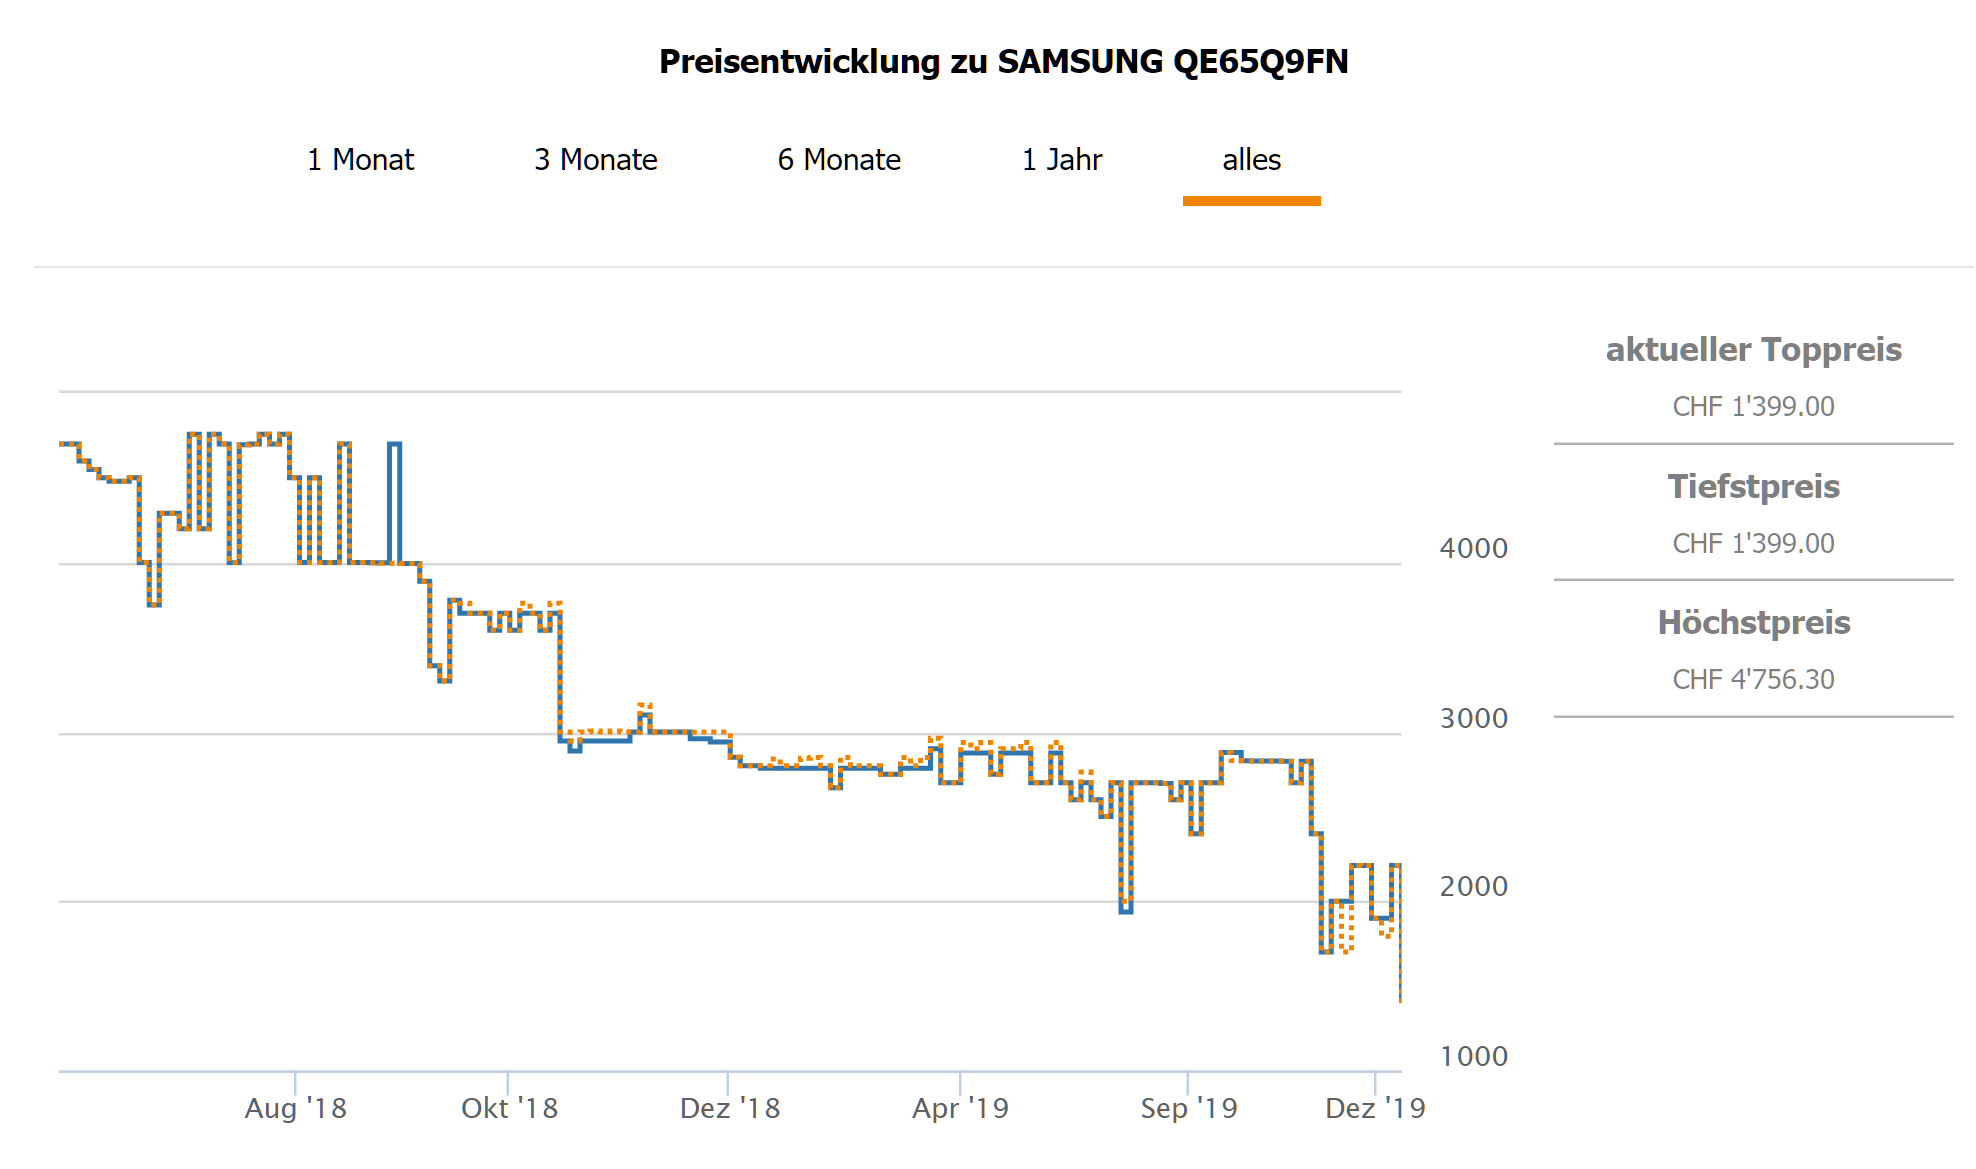Click the aktueller Toppreis heading
The width and height of the screenshot is (1976, 1169).
click(x=1753, y=350)
